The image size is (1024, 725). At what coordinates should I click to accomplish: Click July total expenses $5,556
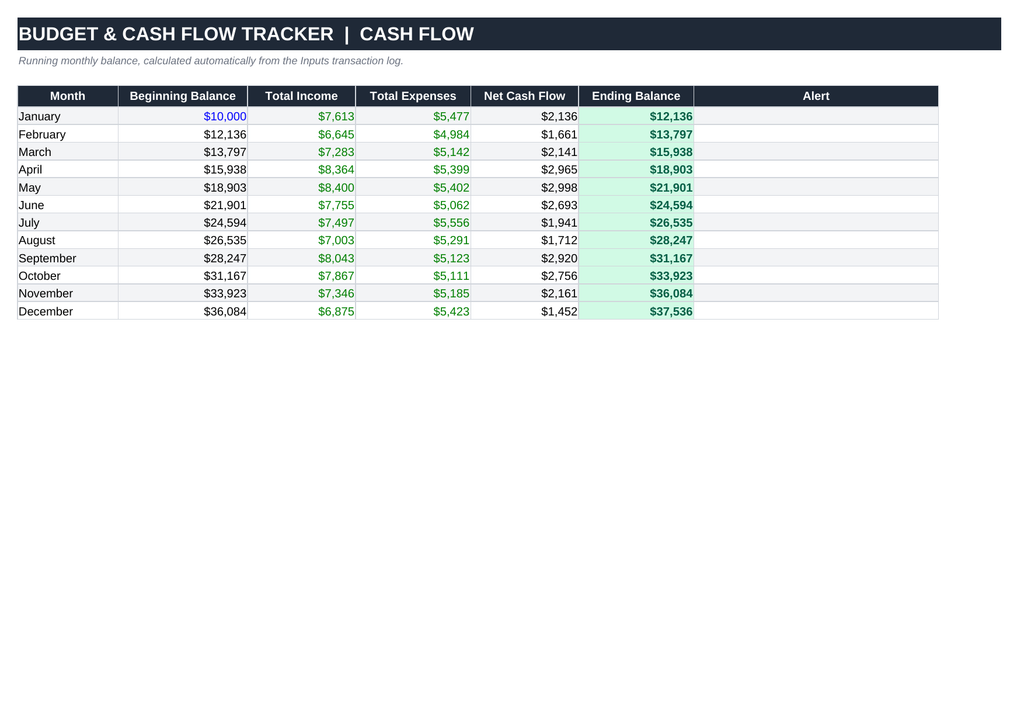point(413,223)
